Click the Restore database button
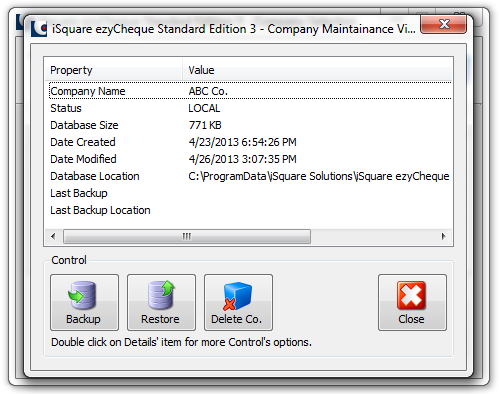Image resolution: width=499 pixels, height=394 pixels. click(161, 302)
